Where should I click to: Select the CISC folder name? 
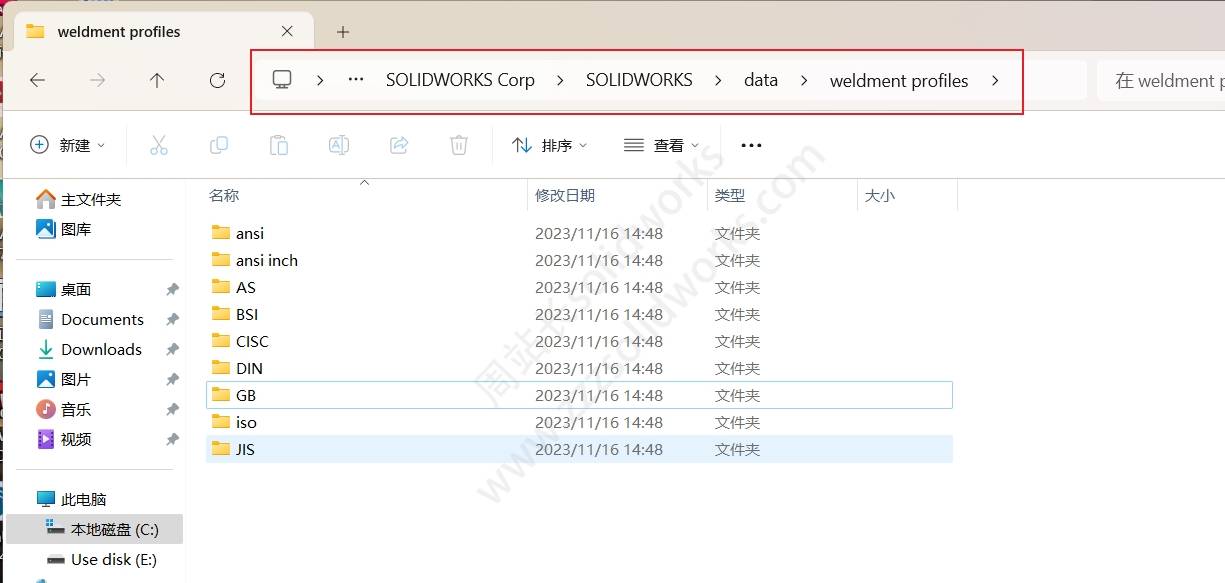[252, 341]
